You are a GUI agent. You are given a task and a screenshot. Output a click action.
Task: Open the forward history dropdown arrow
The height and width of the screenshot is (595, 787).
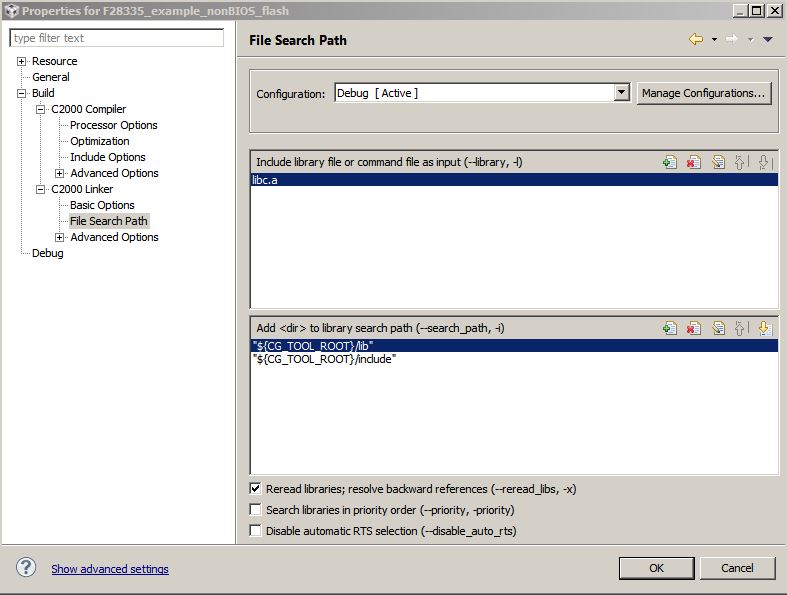tap(750, 40)
